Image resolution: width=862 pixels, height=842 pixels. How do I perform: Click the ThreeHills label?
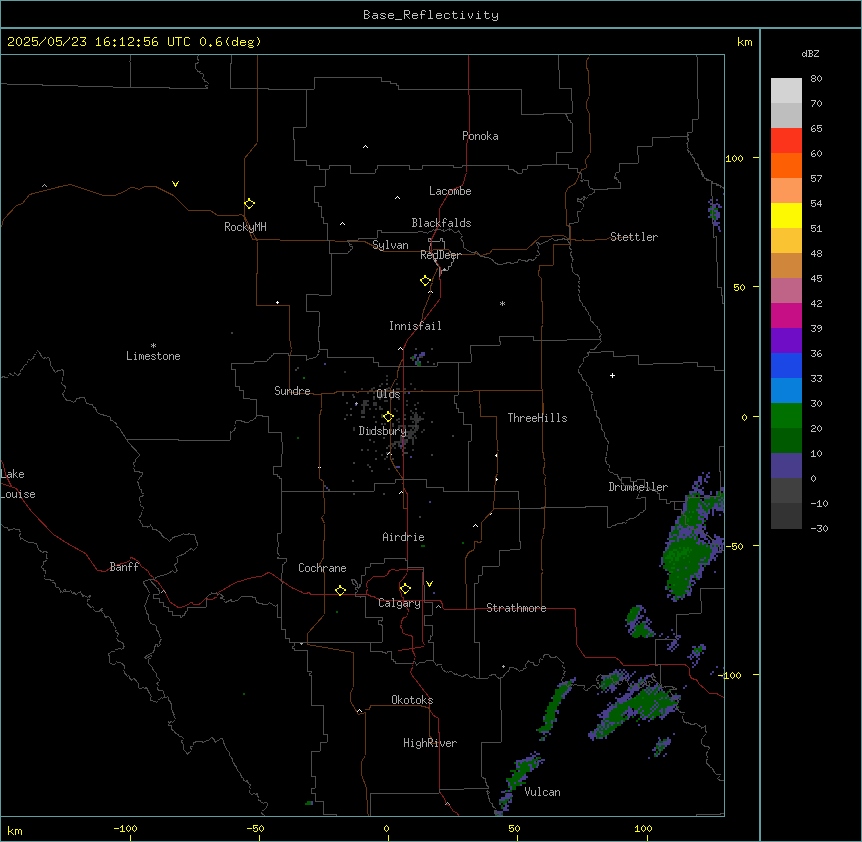click(x=537, y=418)
